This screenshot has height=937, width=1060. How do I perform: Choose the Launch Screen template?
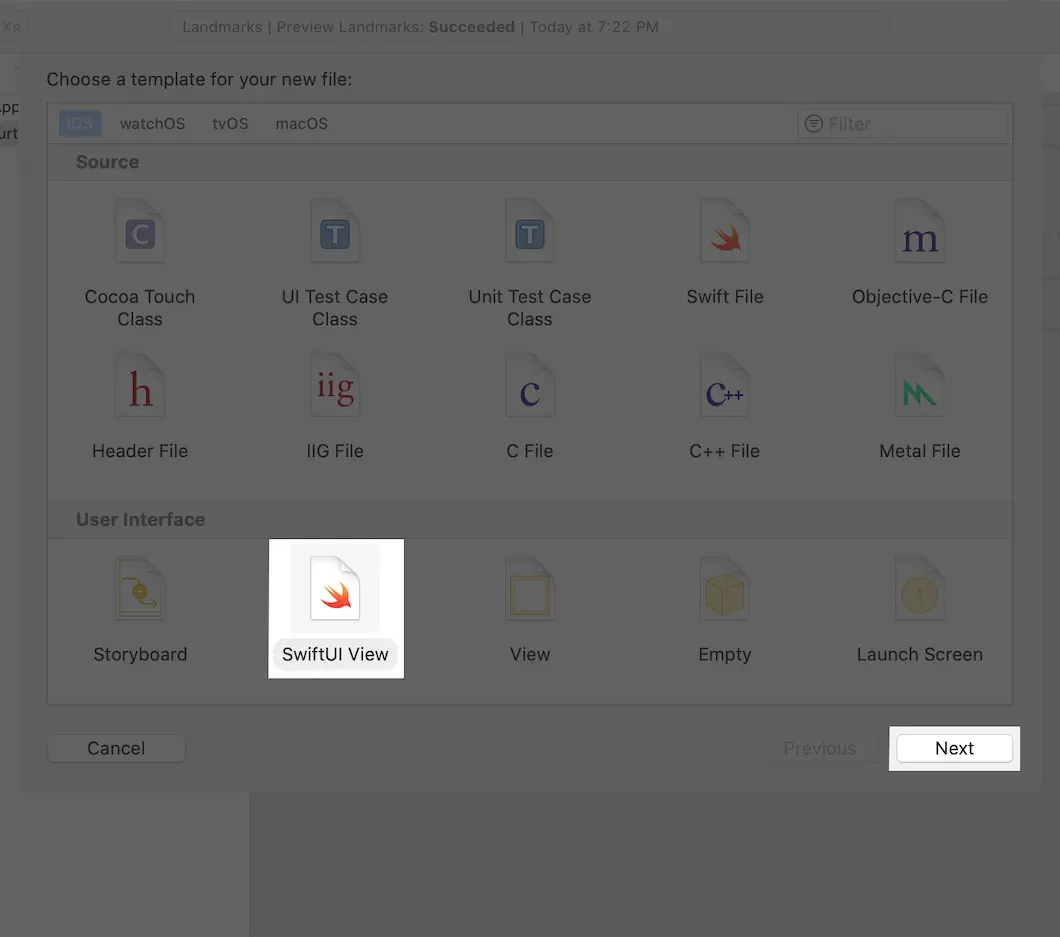(x=919, y=610)
